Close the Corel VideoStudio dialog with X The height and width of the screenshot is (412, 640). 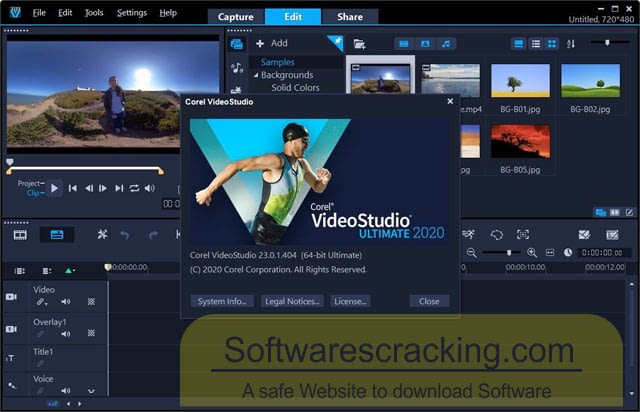[450, 101]
